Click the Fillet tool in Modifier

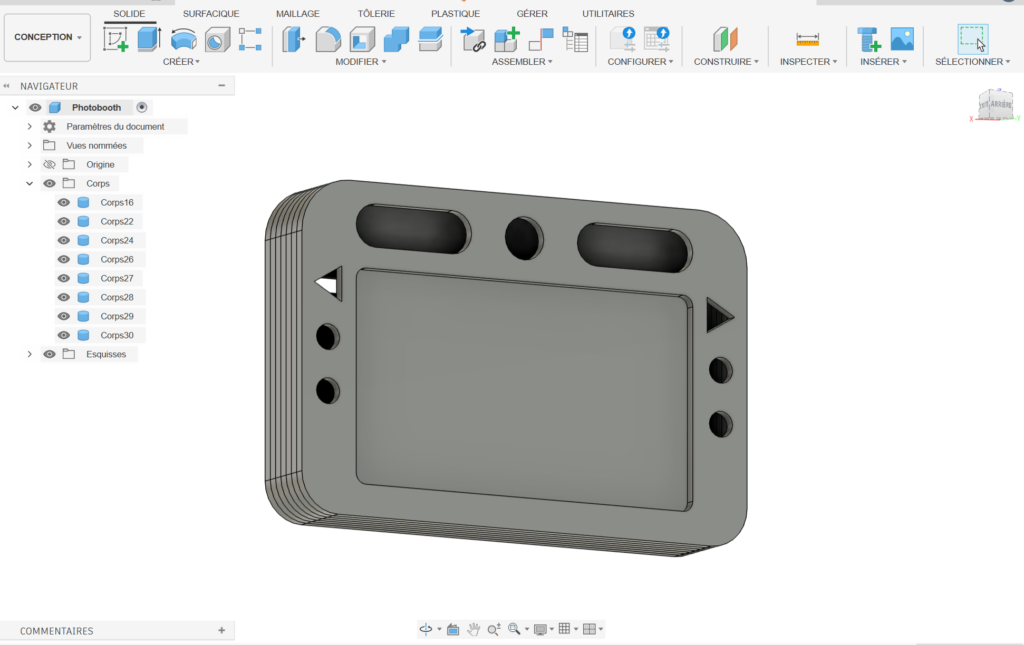[x=328, y=39]
